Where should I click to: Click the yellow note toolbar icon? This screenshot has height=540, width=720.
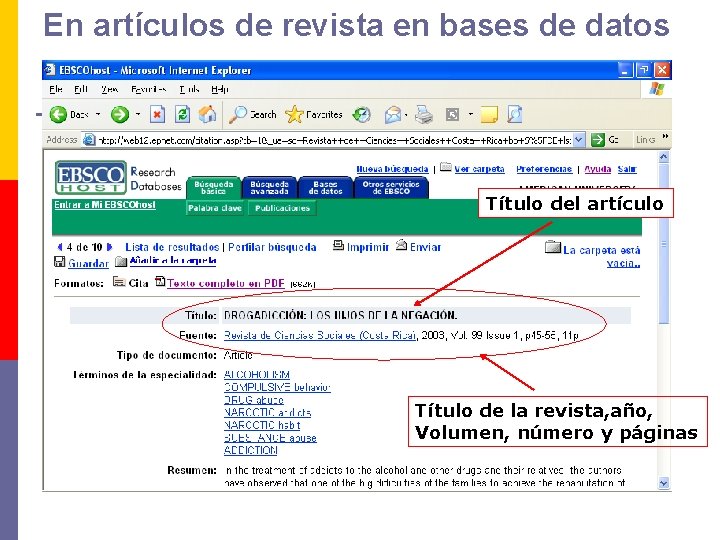[489, 114]
